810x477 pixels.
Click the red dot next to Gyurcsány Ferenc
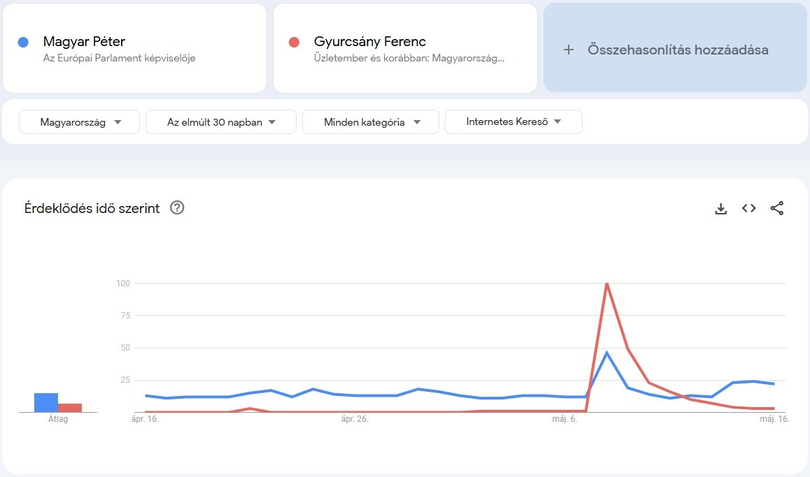point(294,42)
